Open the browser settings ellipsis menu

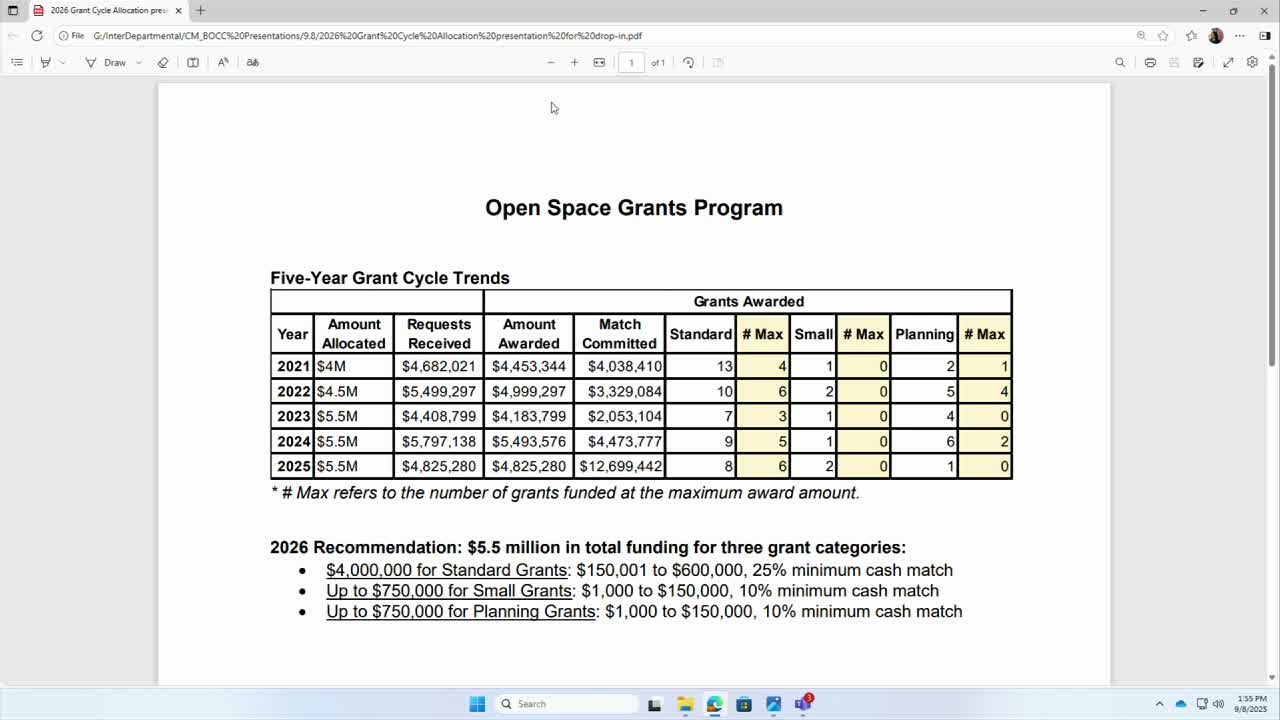[x=1240, y=35]
